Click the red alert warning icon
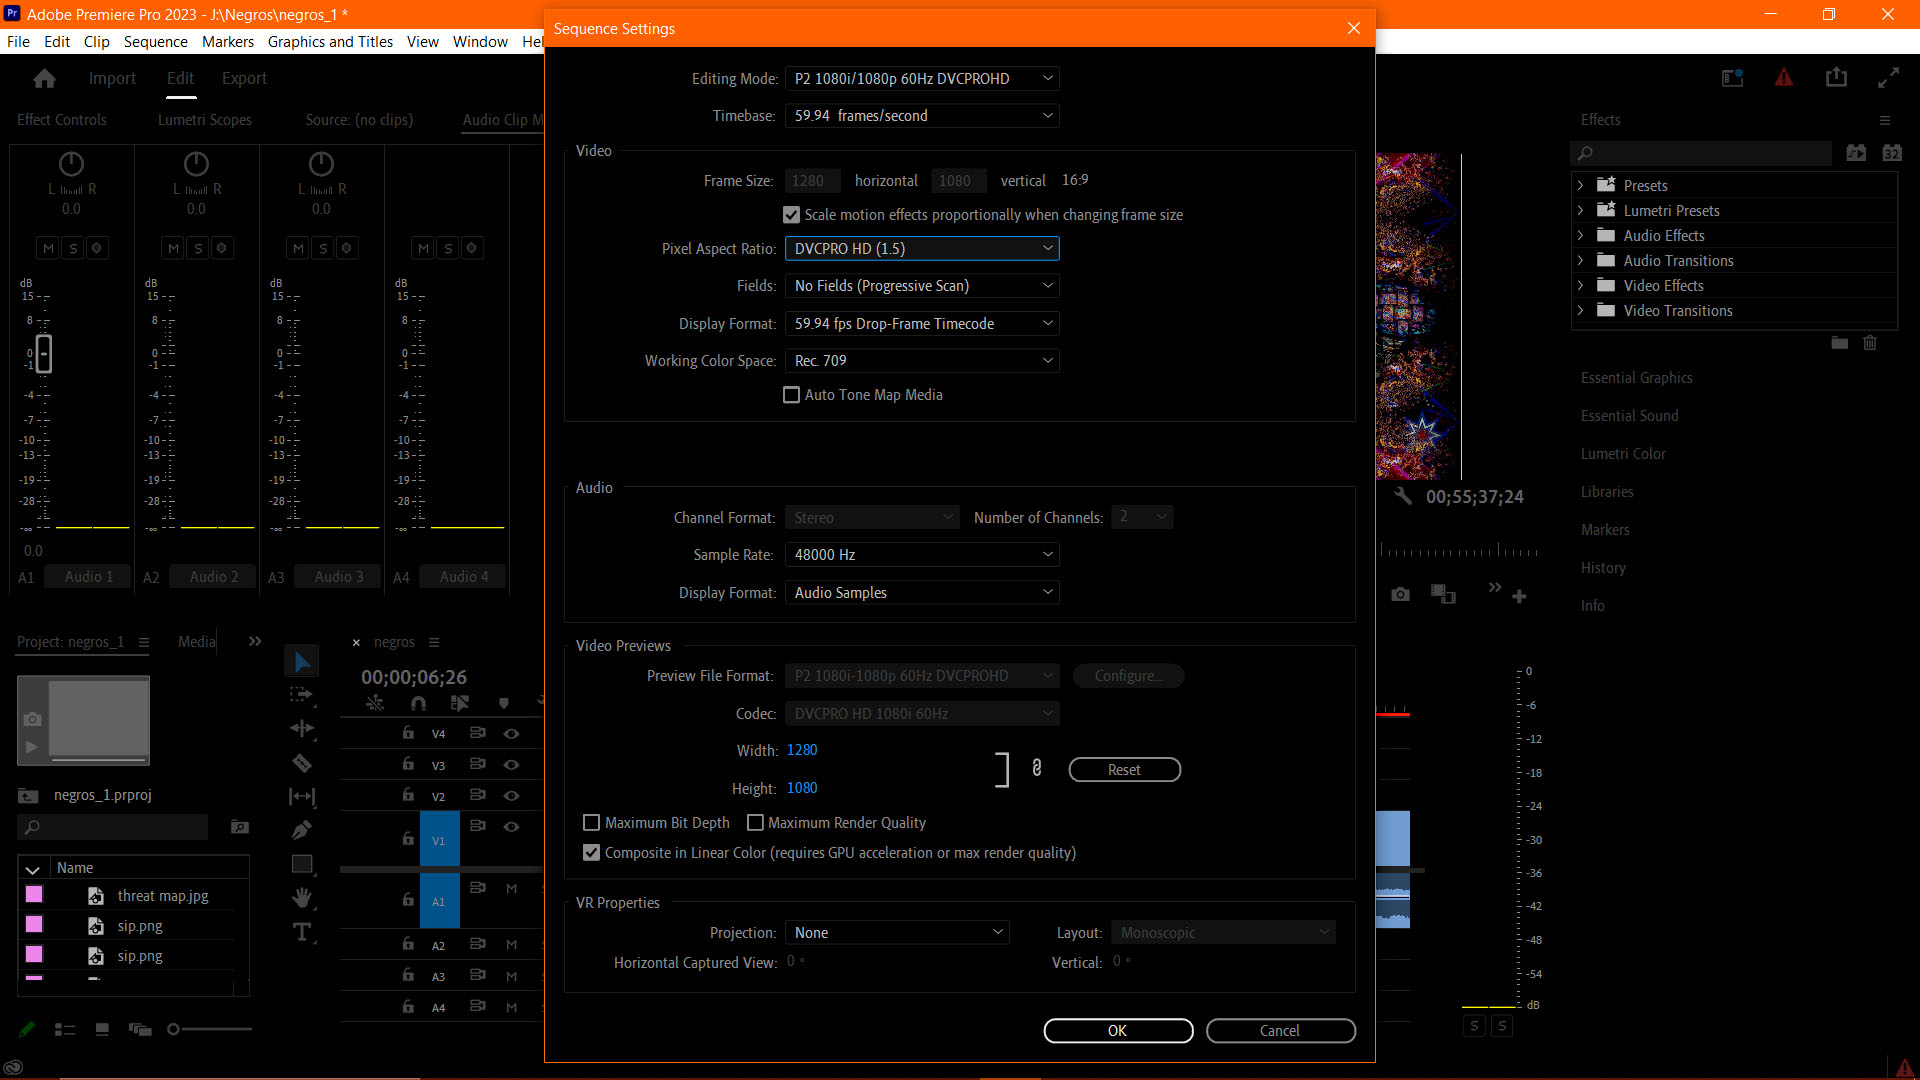 point(1784,78)
